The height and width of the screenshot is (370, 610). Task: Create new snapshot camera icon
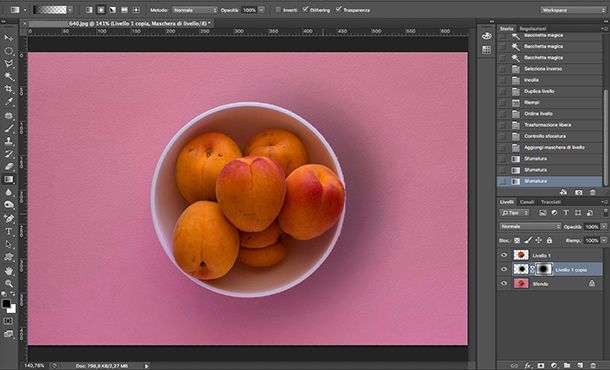(x=579, y=192)
